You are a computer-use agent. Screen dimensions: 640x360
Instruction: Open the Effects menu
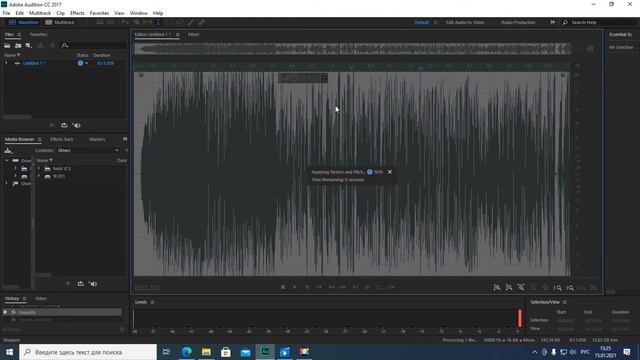(x=77, y=13)
